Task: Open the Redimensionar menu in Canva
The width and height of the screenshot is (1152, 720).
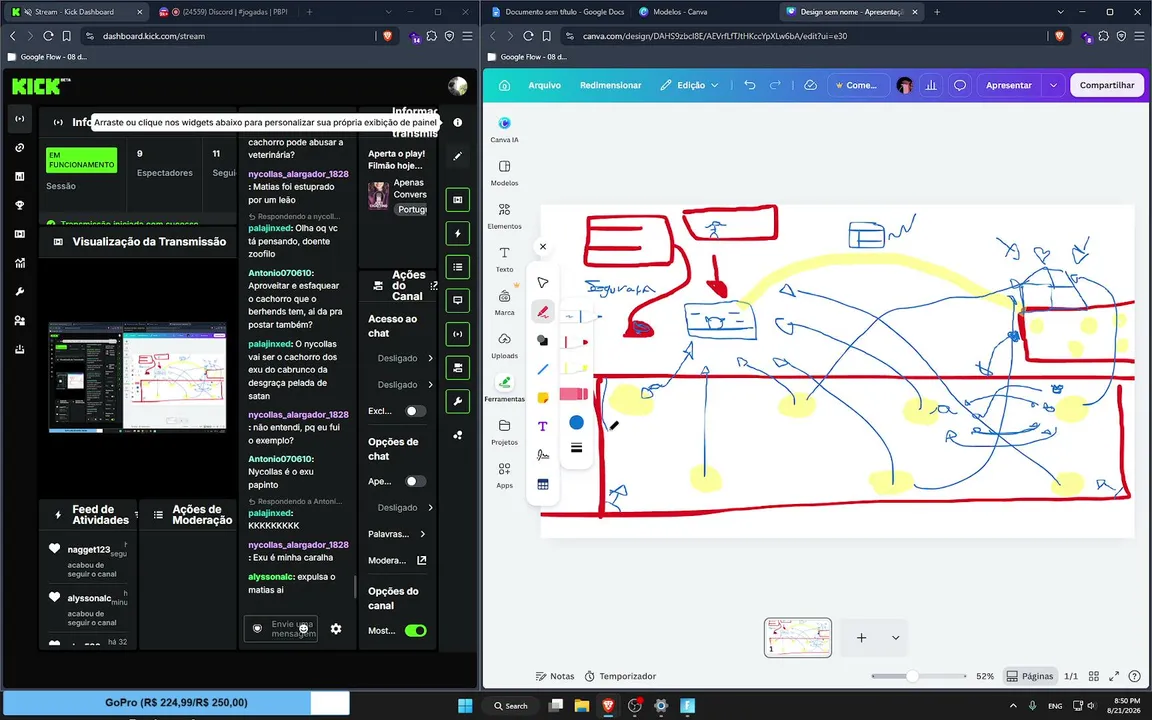Action: coord(610,85)
